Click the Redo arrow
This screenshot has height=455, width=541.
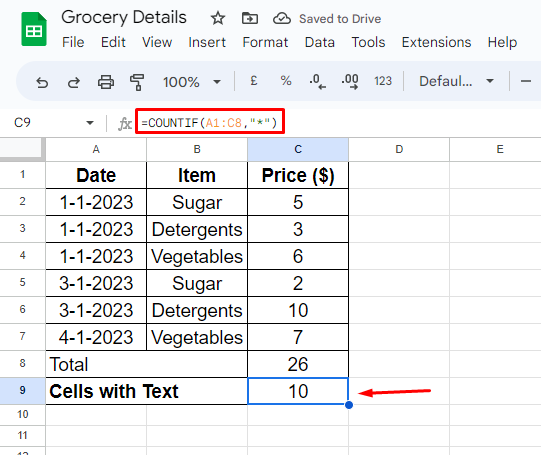coord(74,82)
